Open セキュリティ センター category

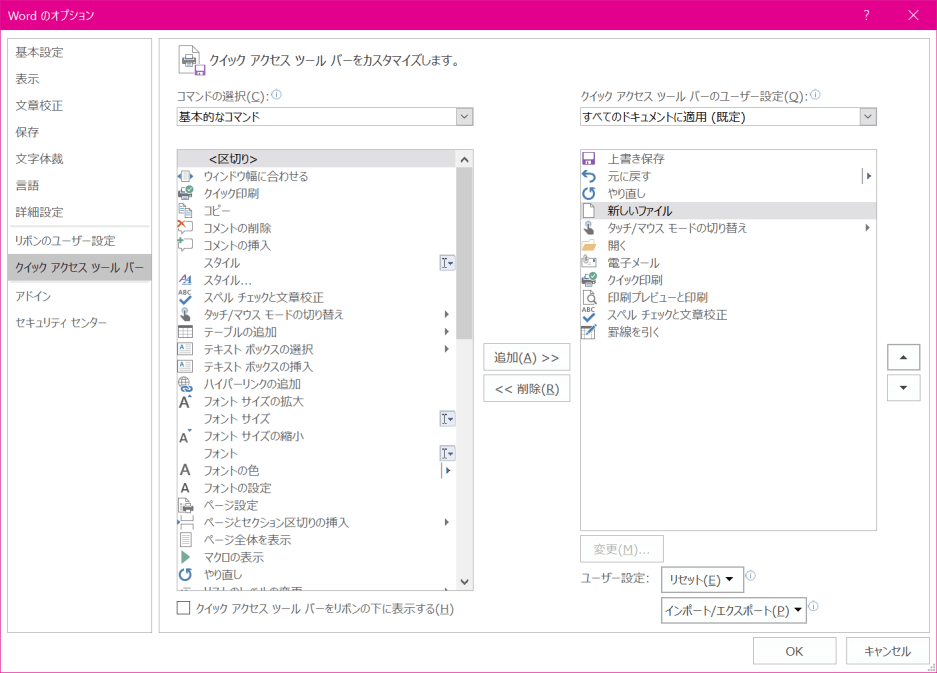(79, 323)
